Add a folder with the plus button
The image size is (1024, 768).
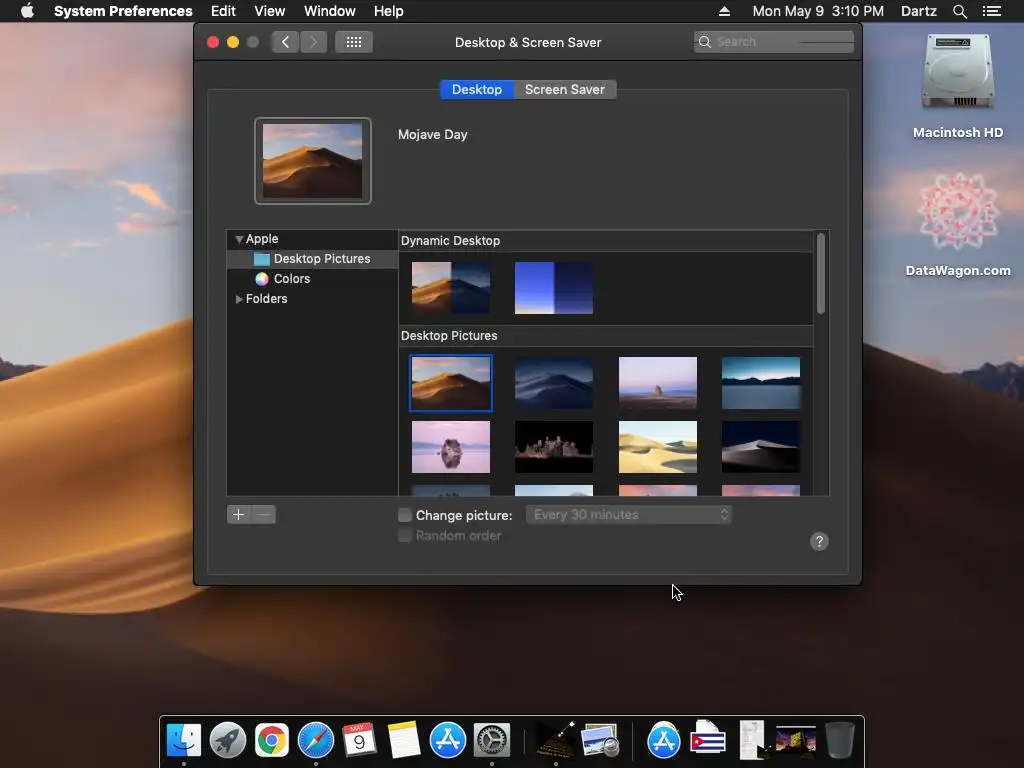point(238,515)
